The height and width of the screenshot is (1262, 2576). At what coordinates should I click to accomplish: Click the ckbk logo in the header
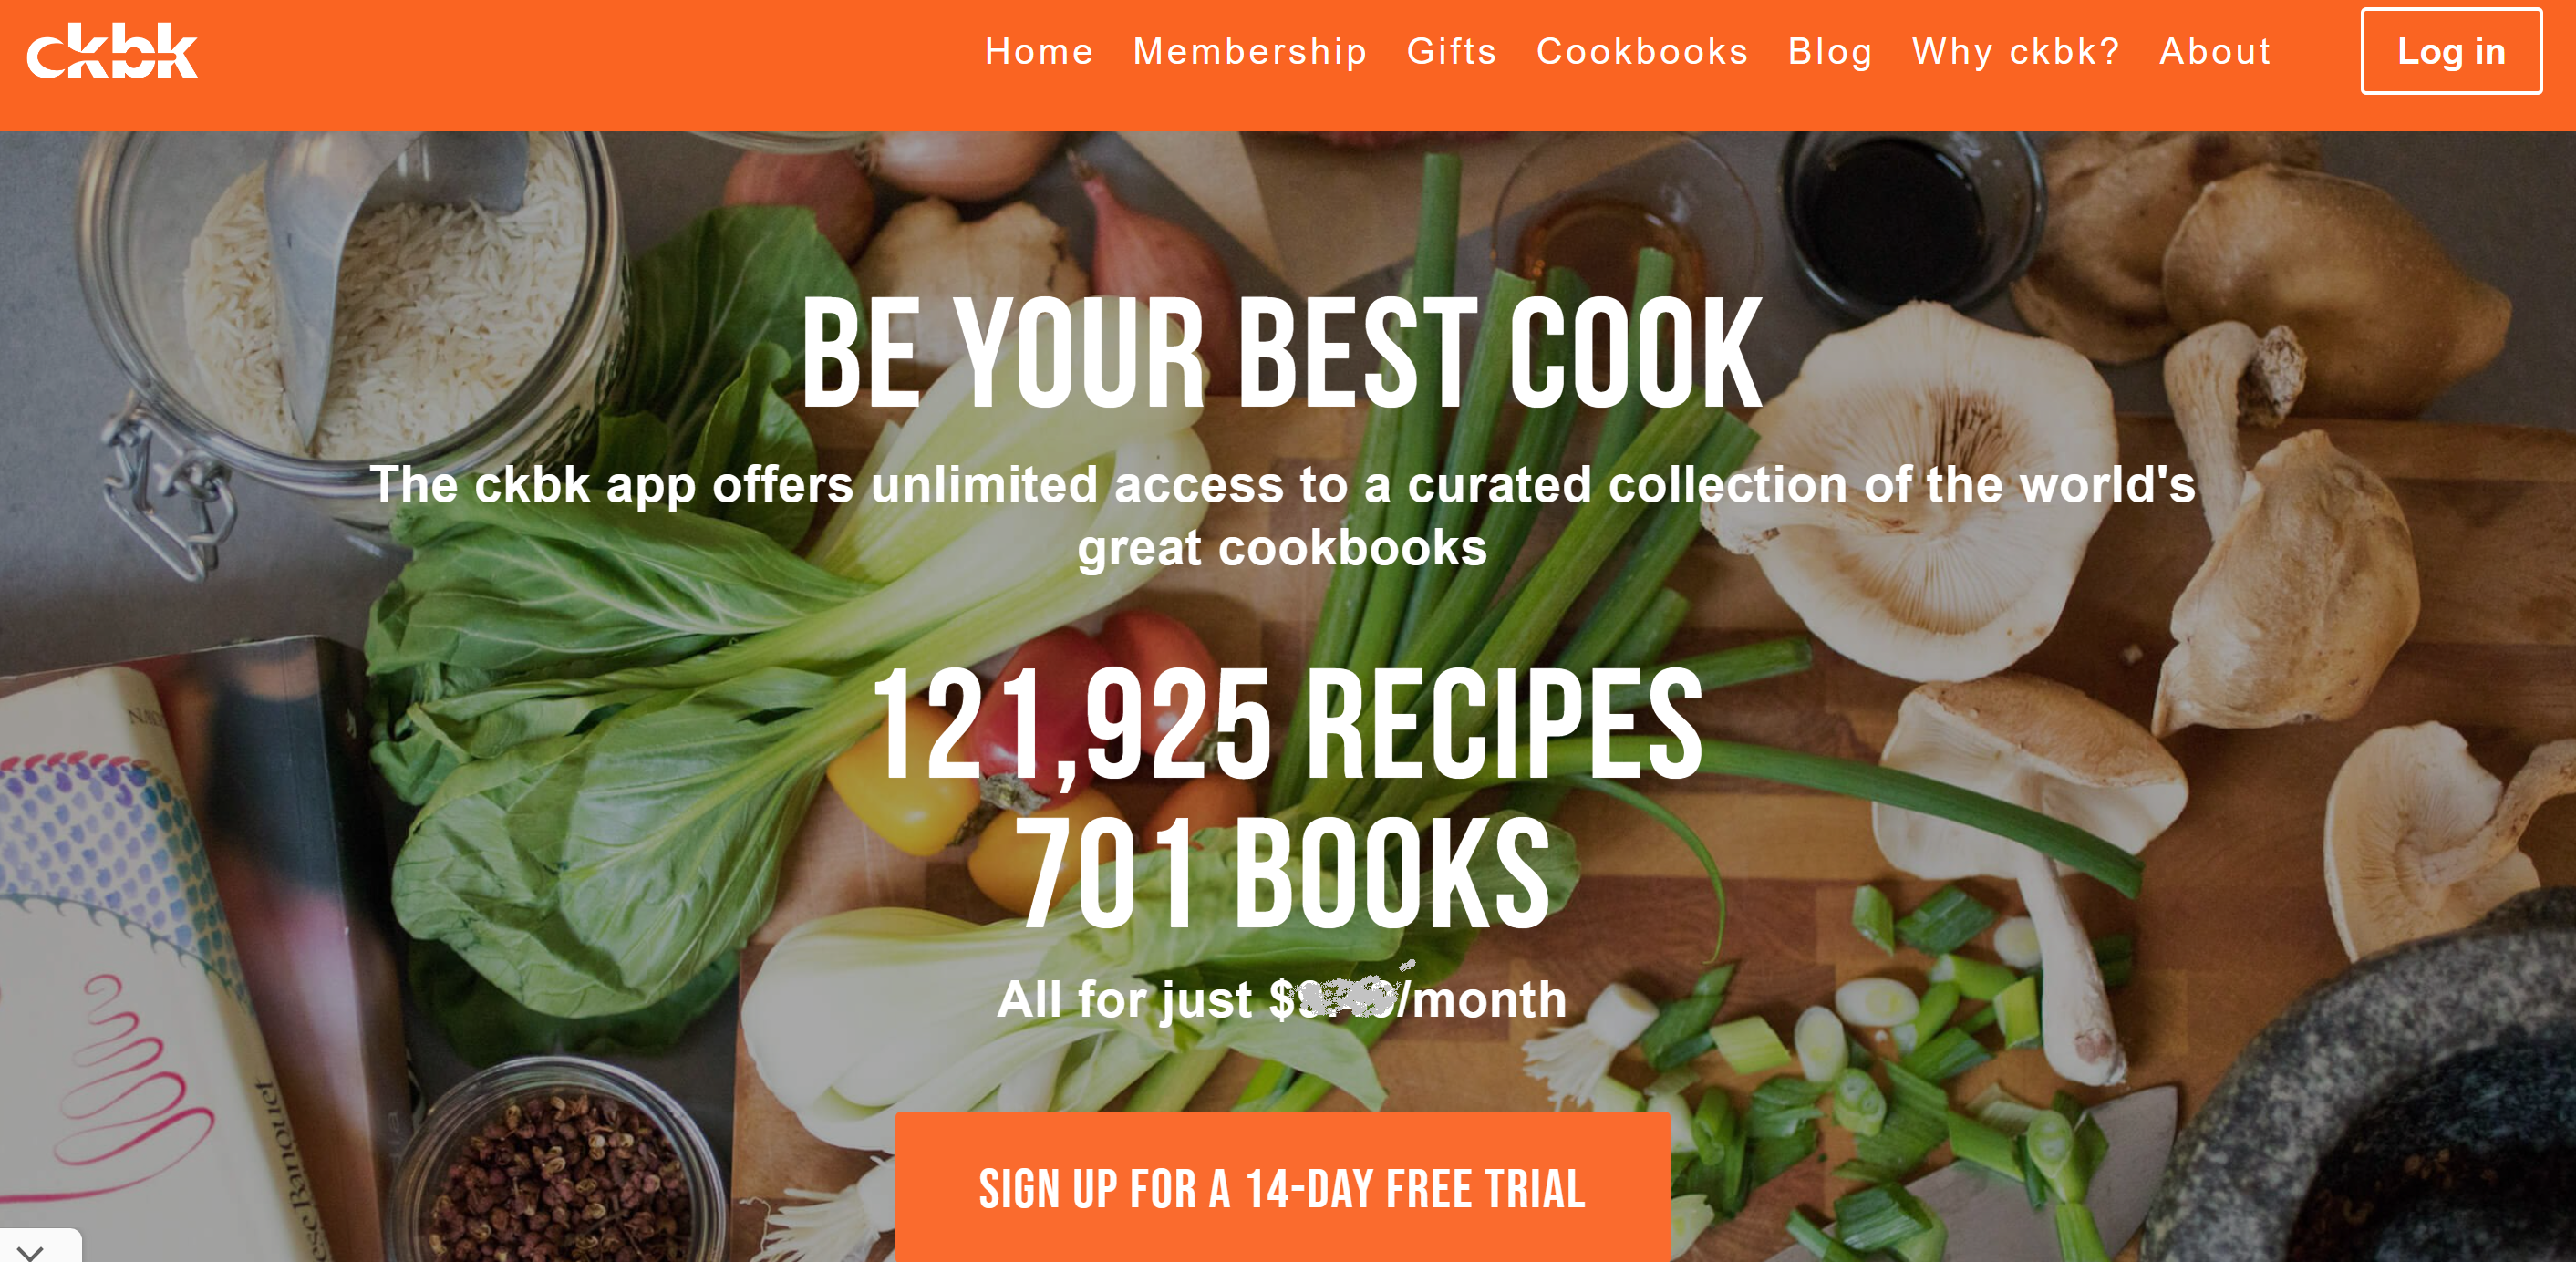(112, 51)
